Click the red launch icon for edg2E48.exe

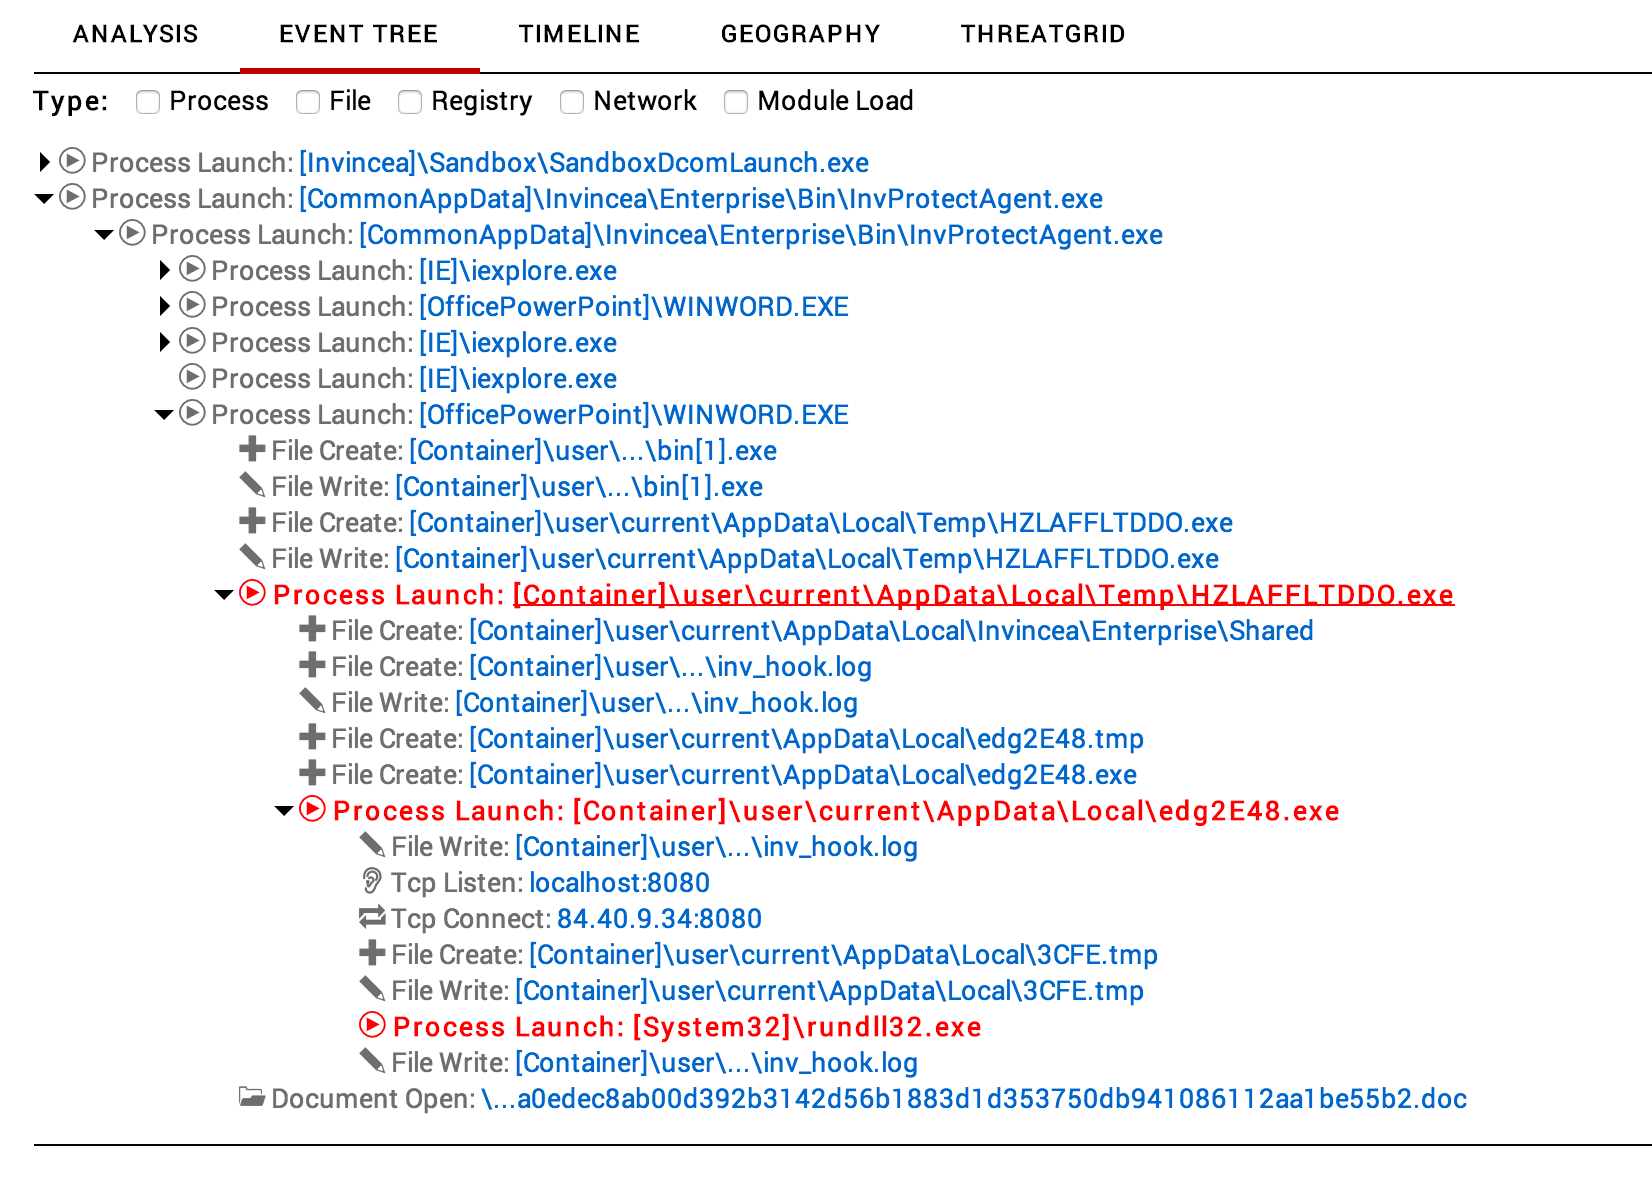(312, 809)
